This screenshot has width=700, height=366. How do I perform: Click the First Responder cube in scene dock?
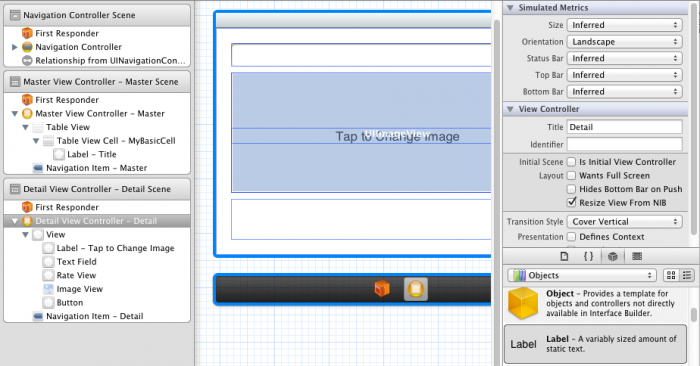click(382, 289)
